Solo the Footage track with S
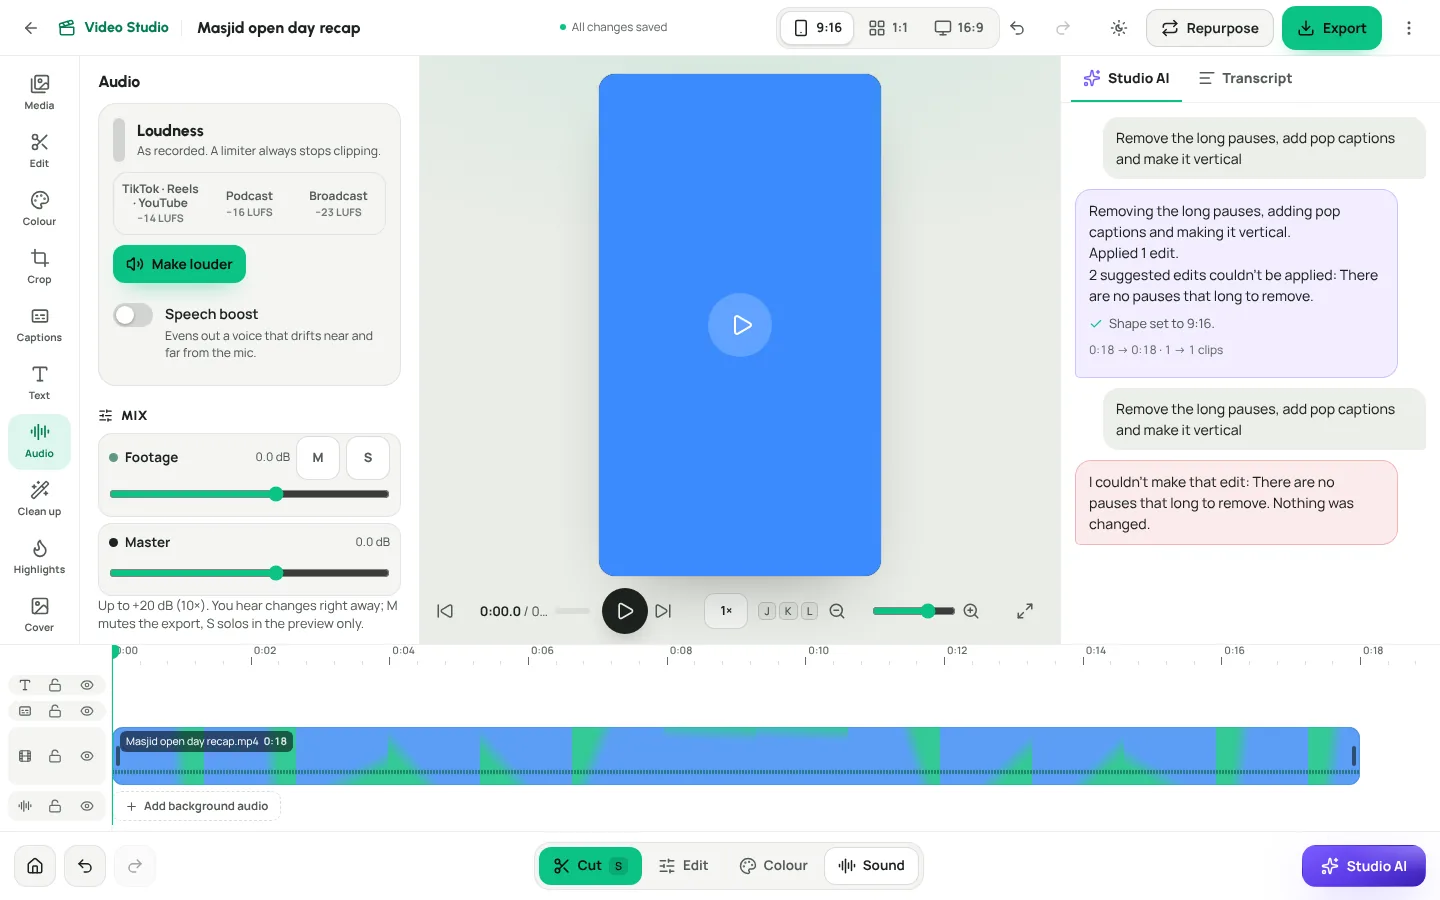This screenshot has width=1440, height=900. tap(368, 458)
